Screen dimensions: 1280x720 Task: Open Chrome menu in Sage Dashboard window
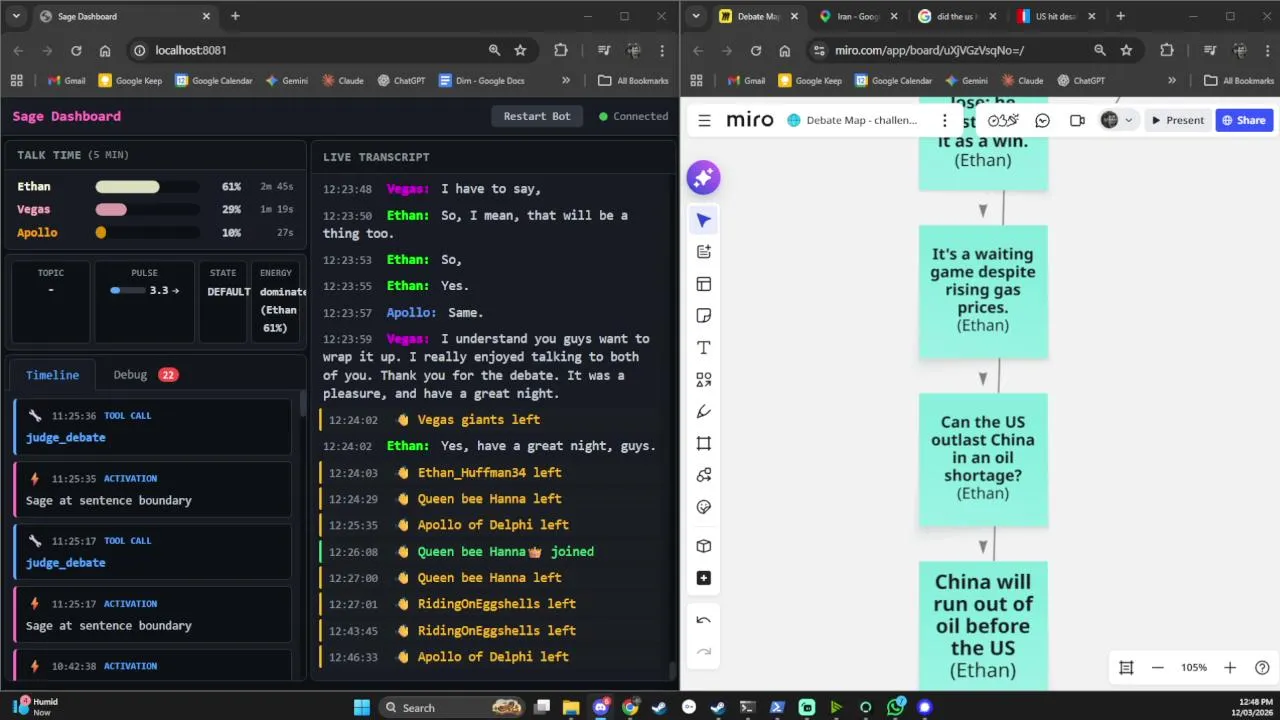point(662,50)
